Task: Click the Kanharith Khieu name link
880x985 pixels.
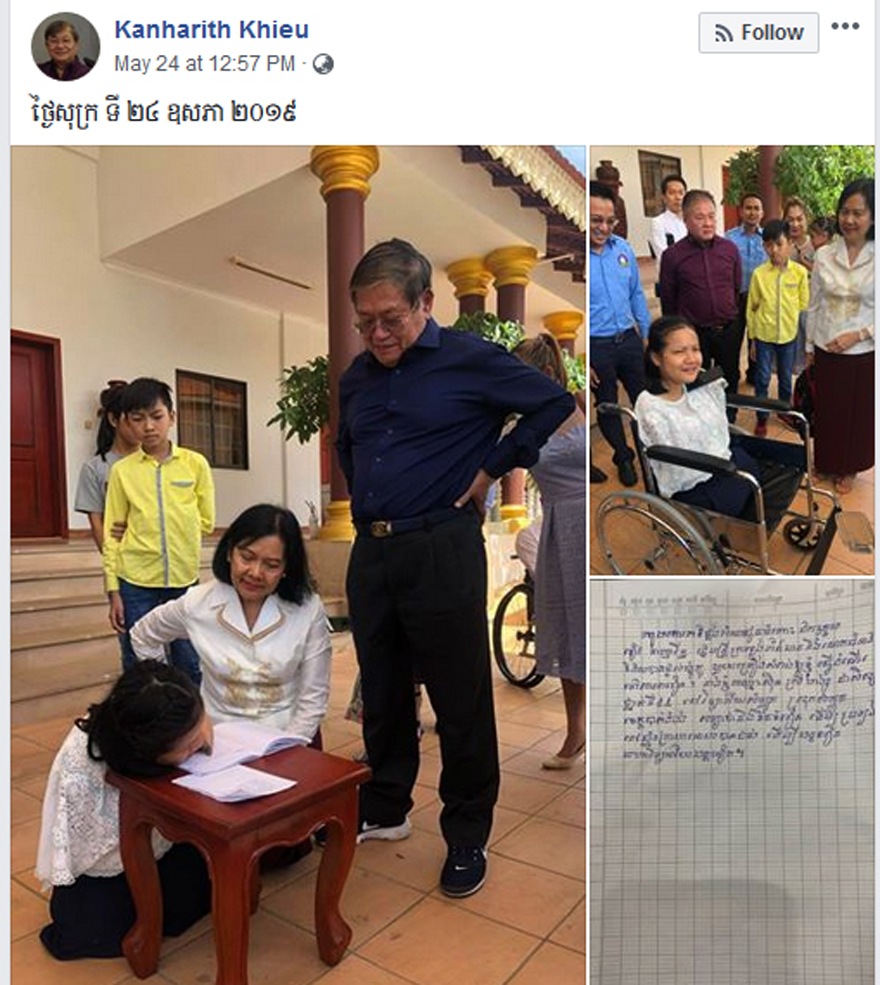Action: pos(211,30)
